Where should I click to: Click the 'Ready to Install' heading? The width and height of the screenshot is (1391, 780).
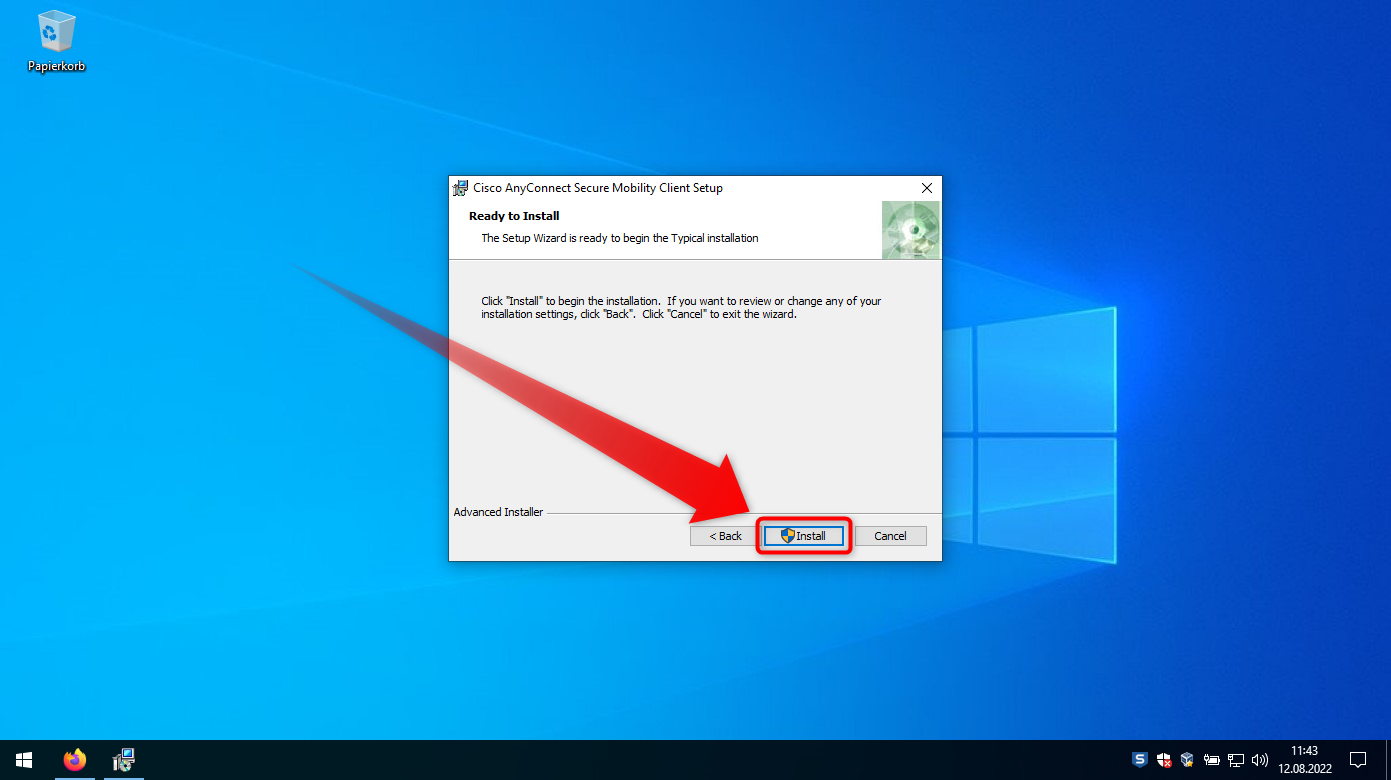tap(514, 216)
